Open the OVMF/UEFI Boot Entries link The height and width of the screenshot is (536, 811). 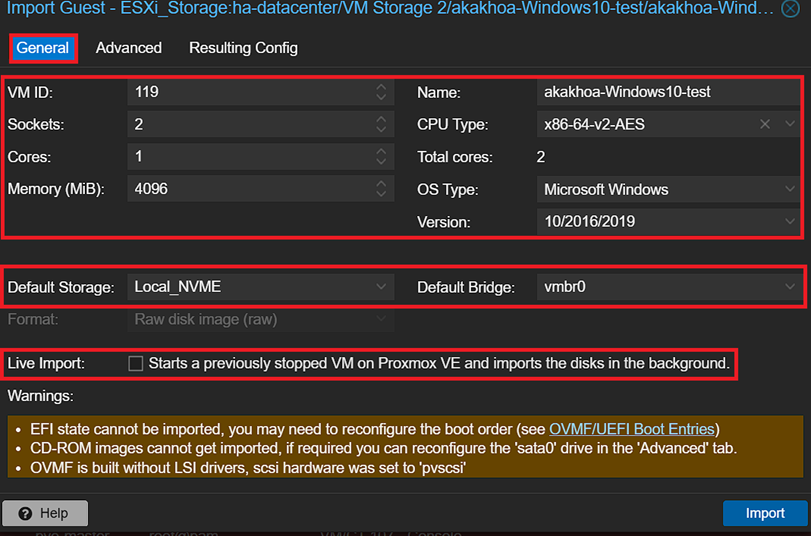pos(632,430)
